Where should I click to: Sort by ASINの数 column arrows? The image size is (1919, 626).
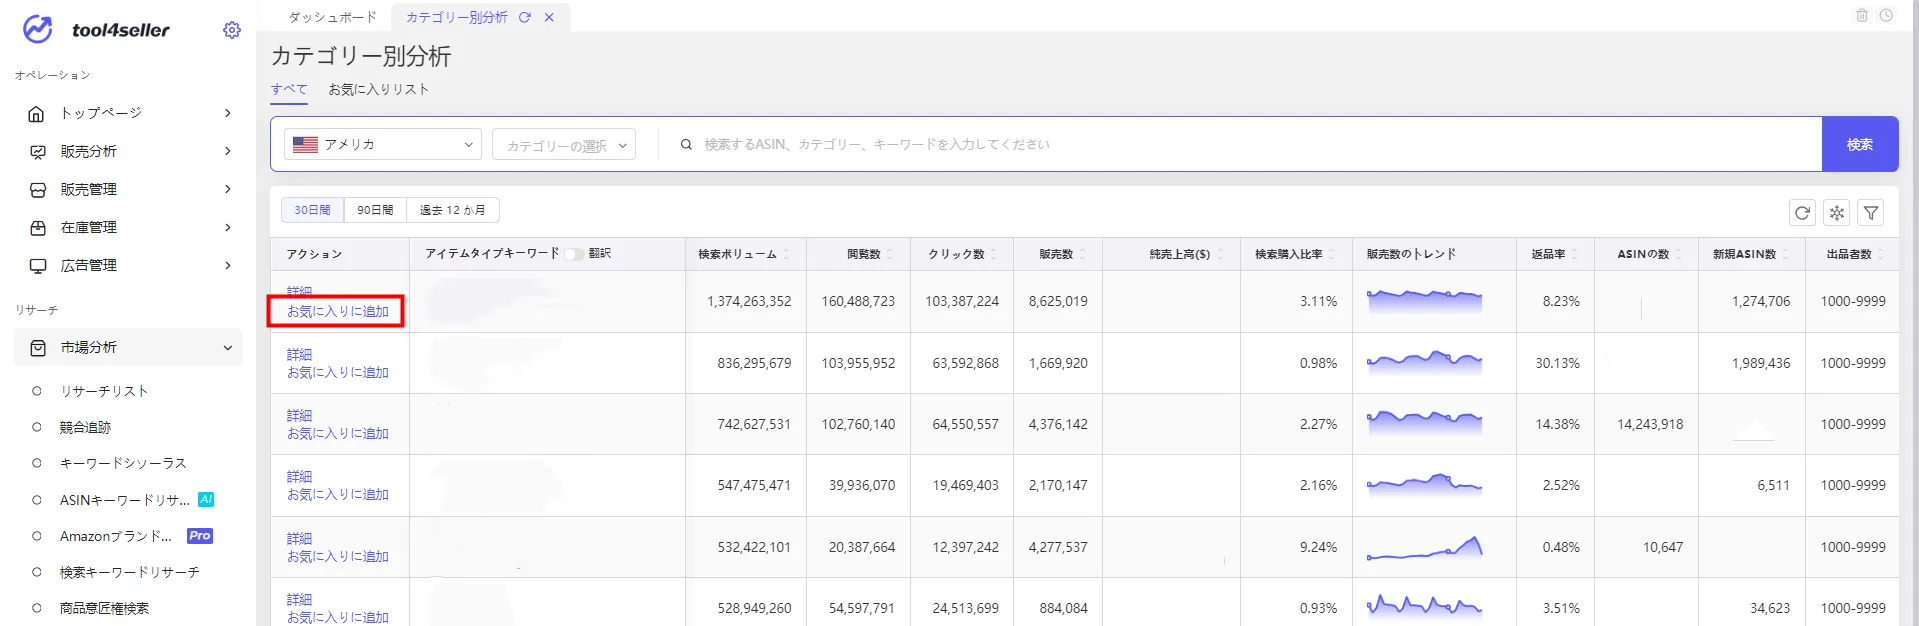pos(1679,254)
